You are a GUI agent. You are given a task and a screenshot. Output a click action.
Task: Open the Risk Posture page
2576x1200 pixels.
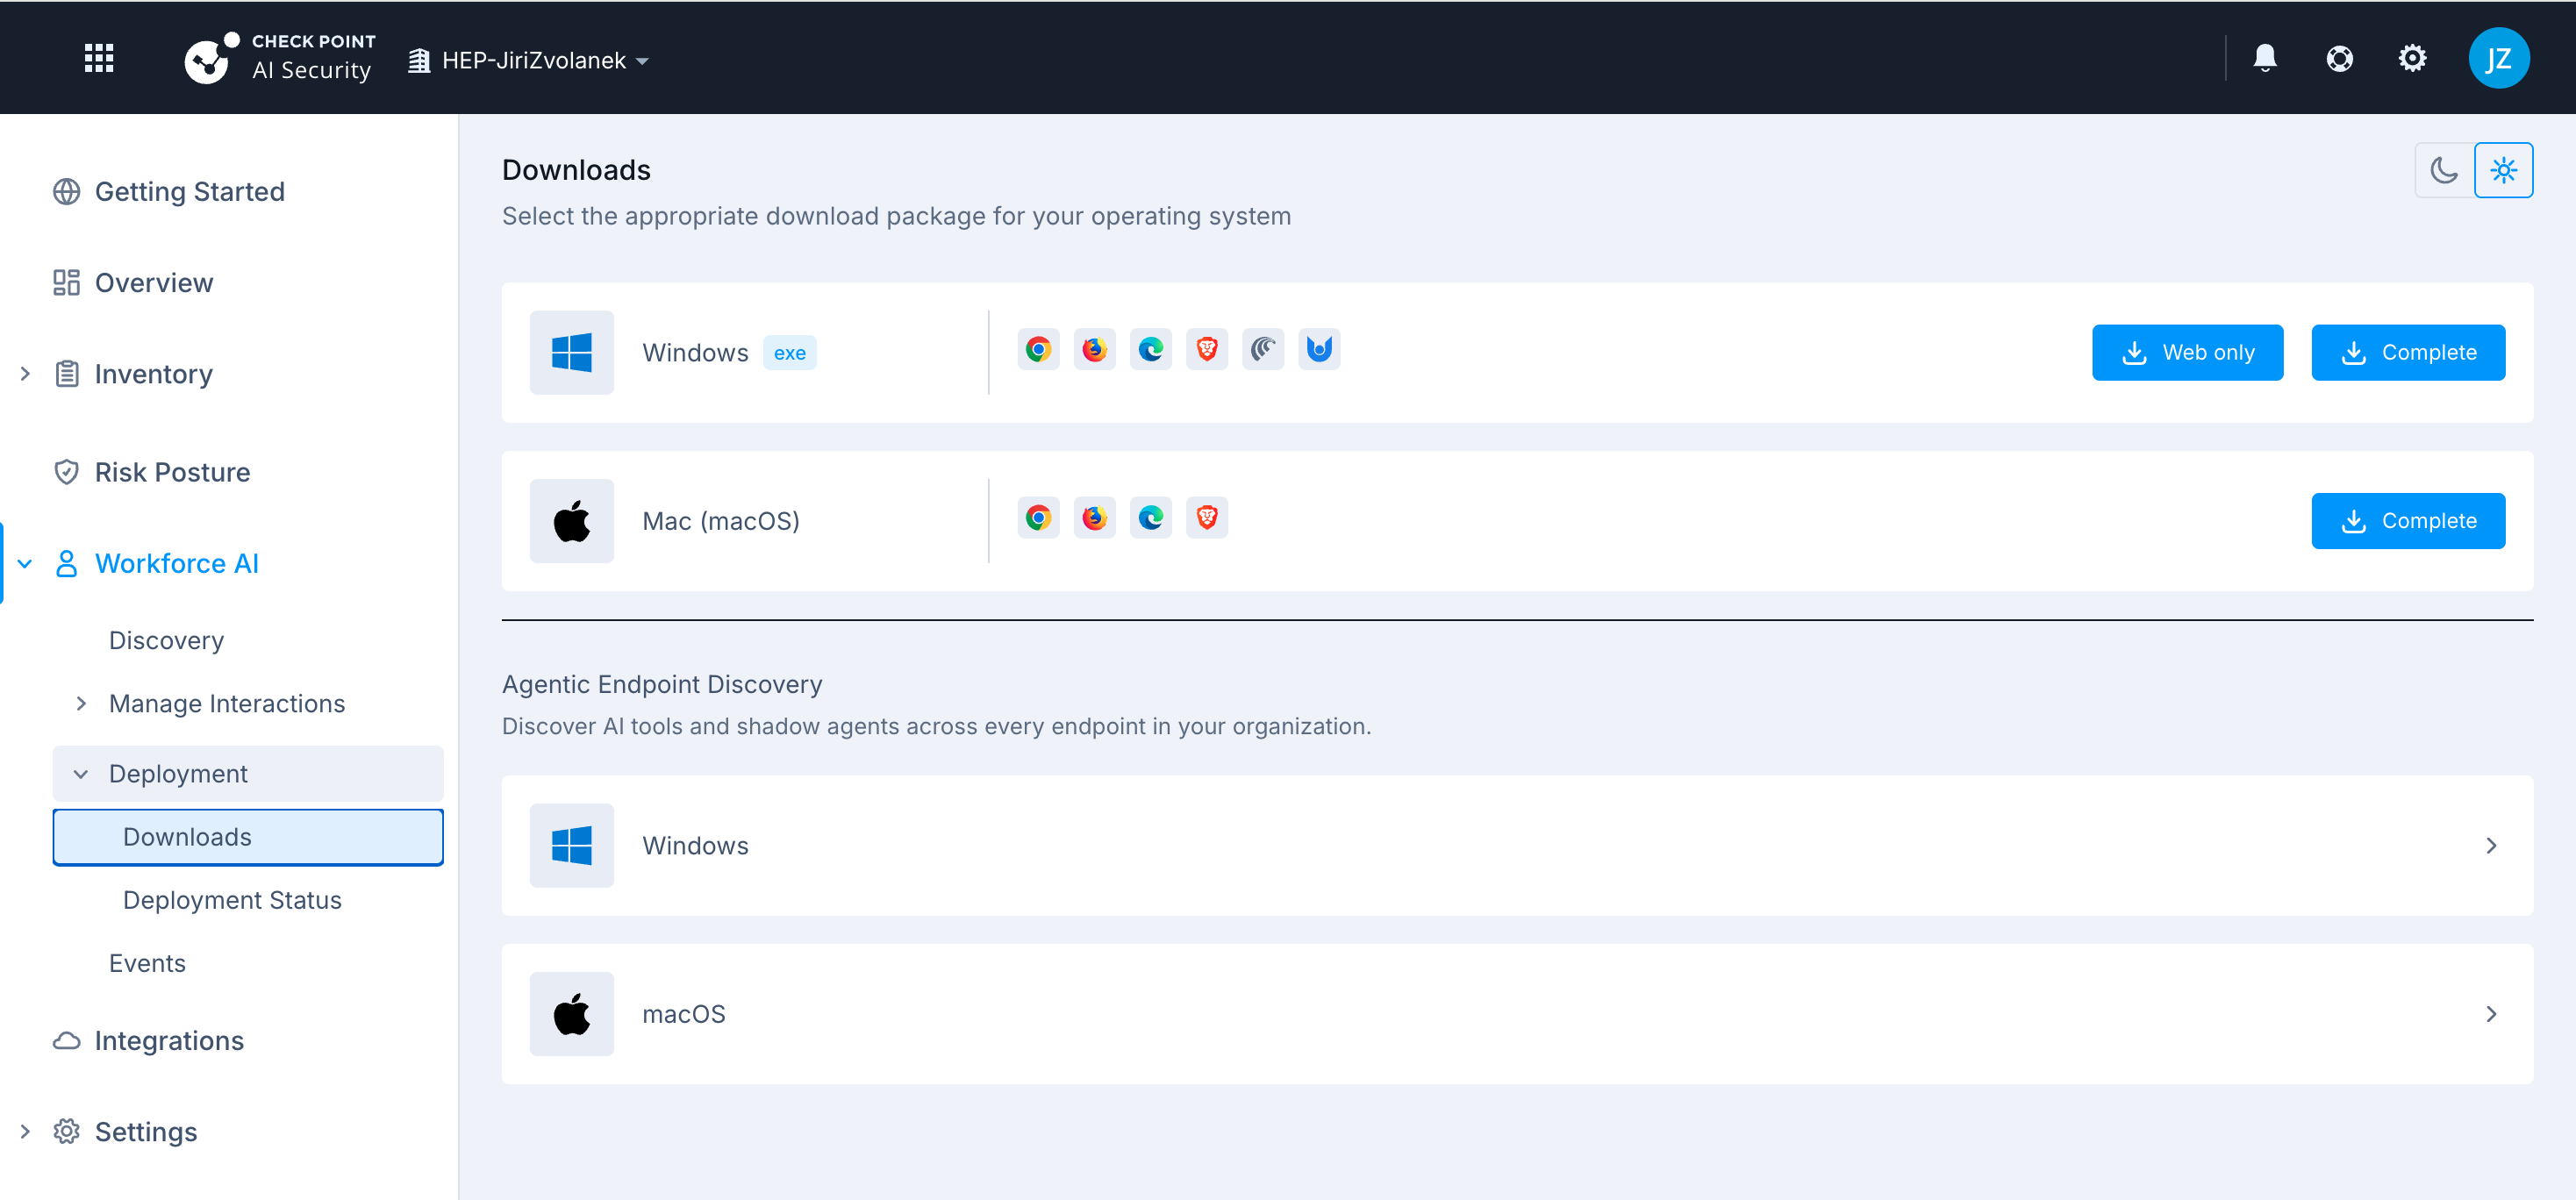click(x=173, y=472)
